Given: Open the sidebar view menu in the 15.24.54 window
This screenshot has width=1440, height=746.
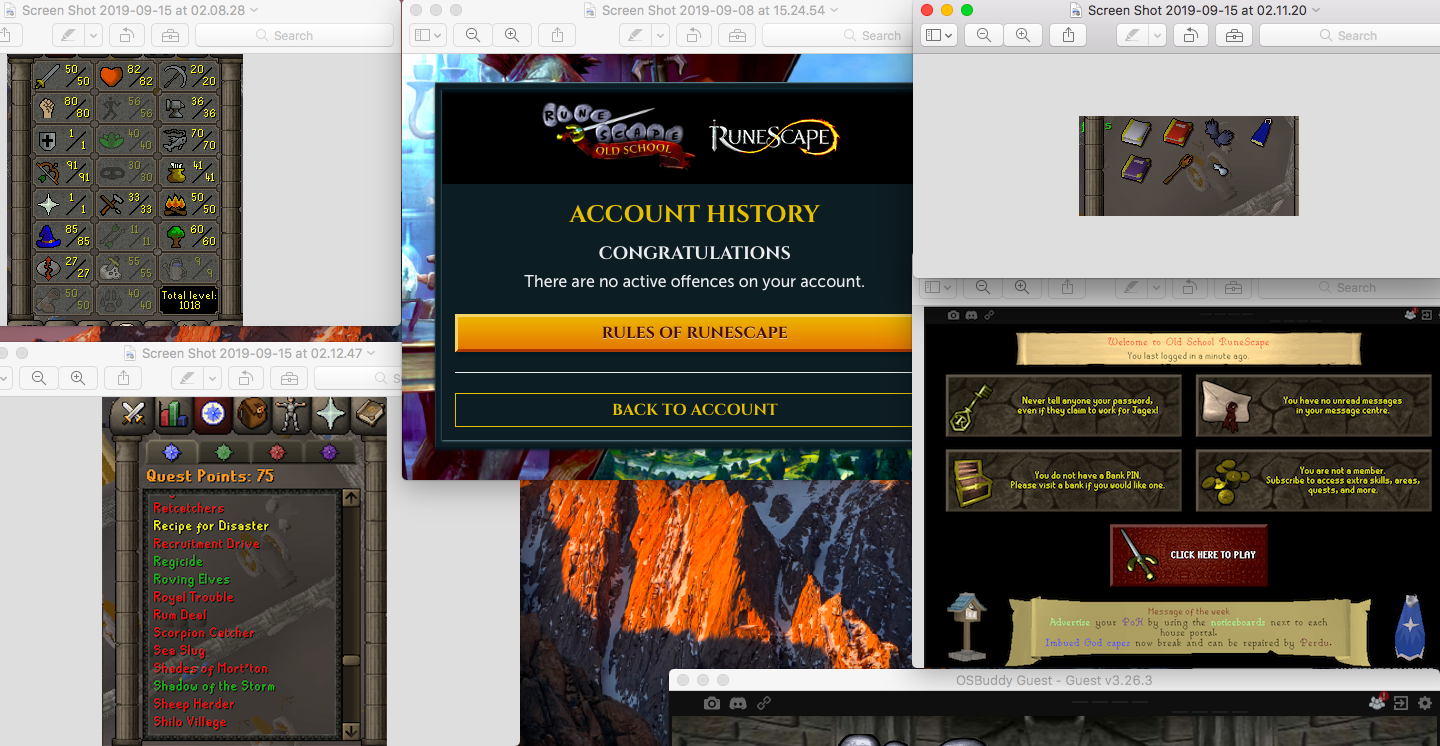Looking at the screenshot, I should tap(427, 35).
